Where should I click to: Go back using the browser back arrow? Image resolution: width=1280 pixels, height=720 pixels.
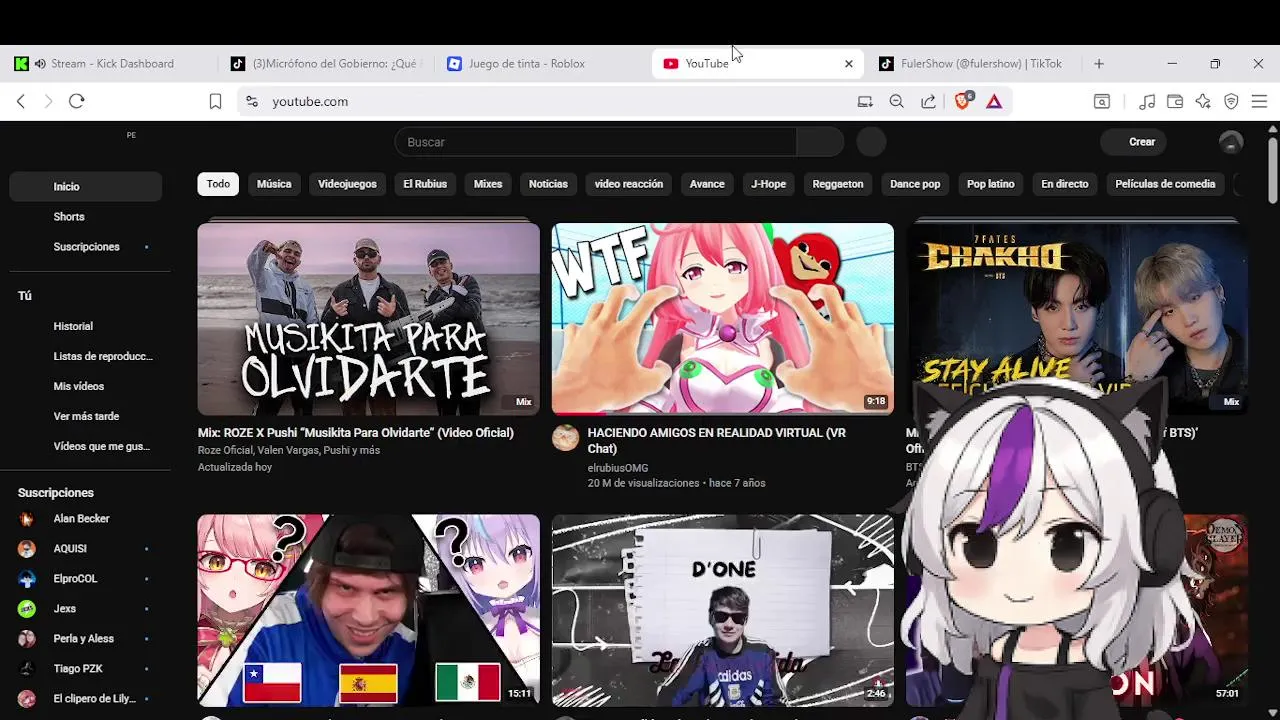click(x=21, y=101)
